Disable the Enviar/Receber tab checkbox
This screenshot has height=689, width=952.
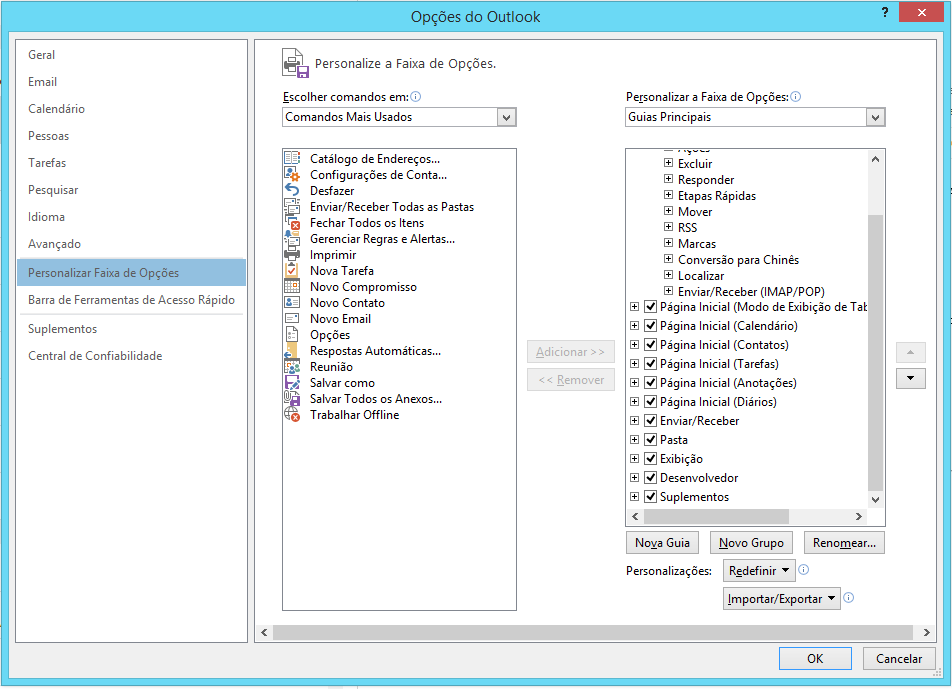(x=650, y=420)
